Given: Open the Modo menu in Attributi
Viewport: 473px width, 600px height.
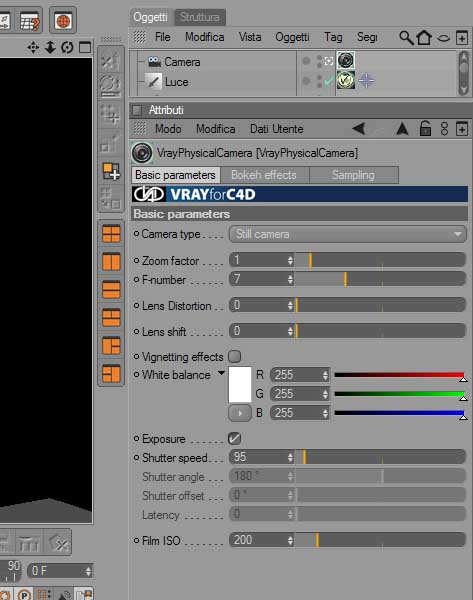Looking at the screenshot, I should click(168, 129).
